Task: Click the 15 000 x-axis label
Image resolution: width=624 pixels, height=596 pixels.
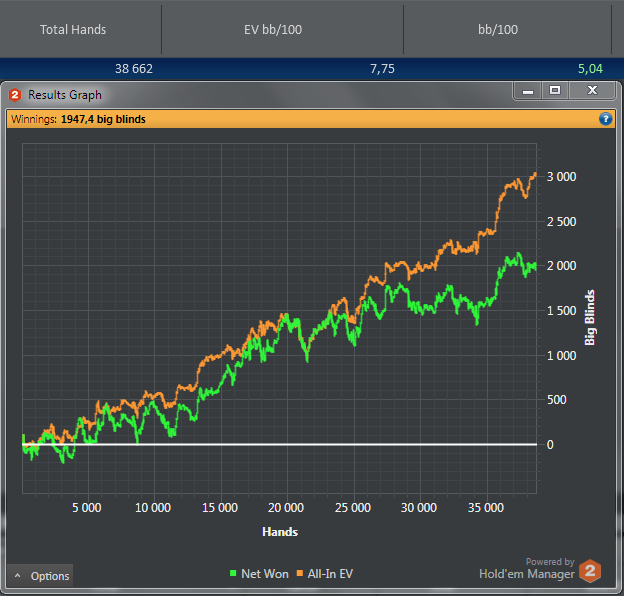Action: pyautogui.click(x=220, y=508)
